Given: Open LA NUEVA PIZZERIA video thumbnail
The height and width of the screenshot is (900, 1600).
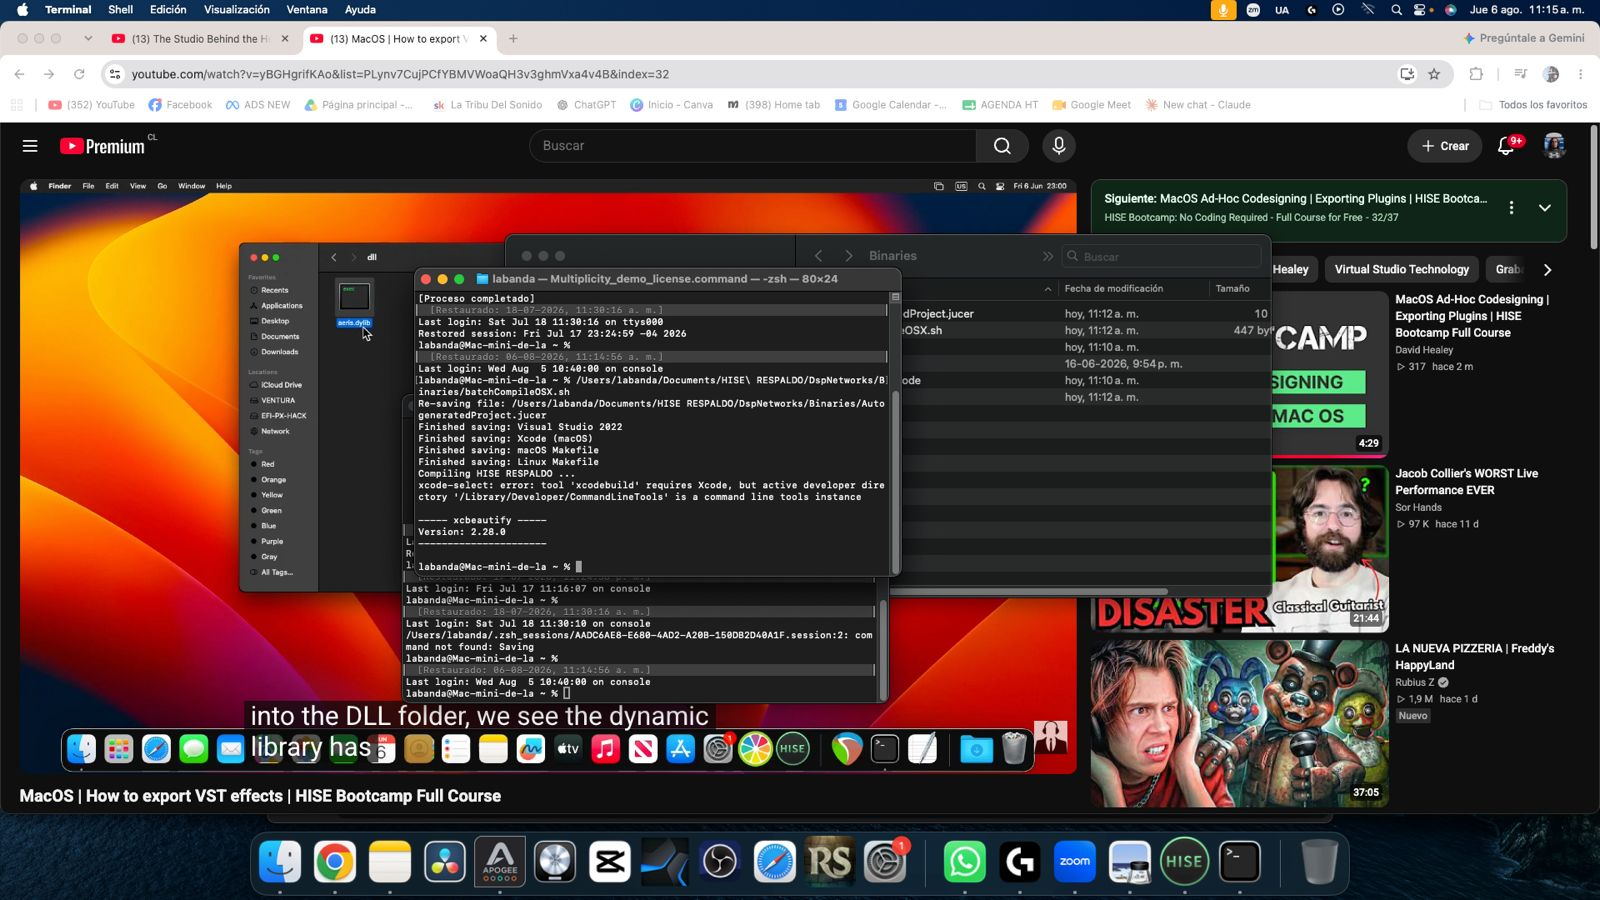Looking at the screenshot, I should [x=1240, y=724].
